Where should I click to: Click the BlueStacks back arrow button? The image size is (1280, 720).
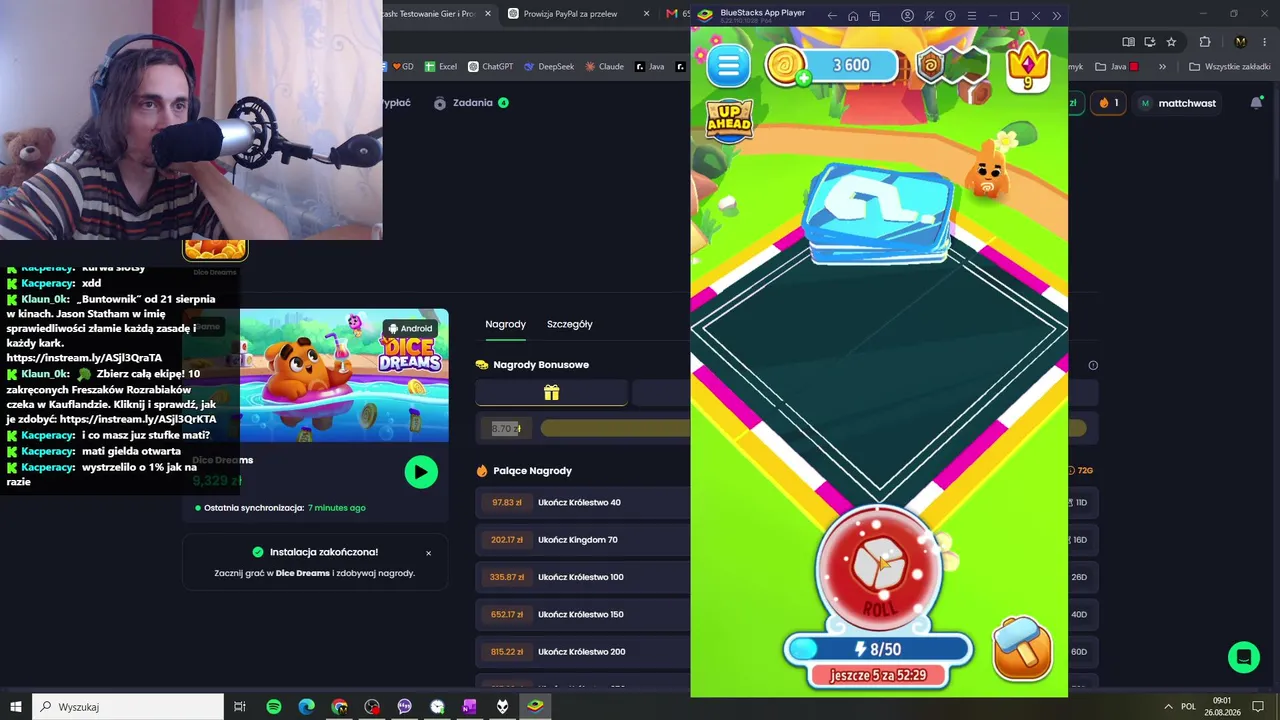(x=832, y=16)
